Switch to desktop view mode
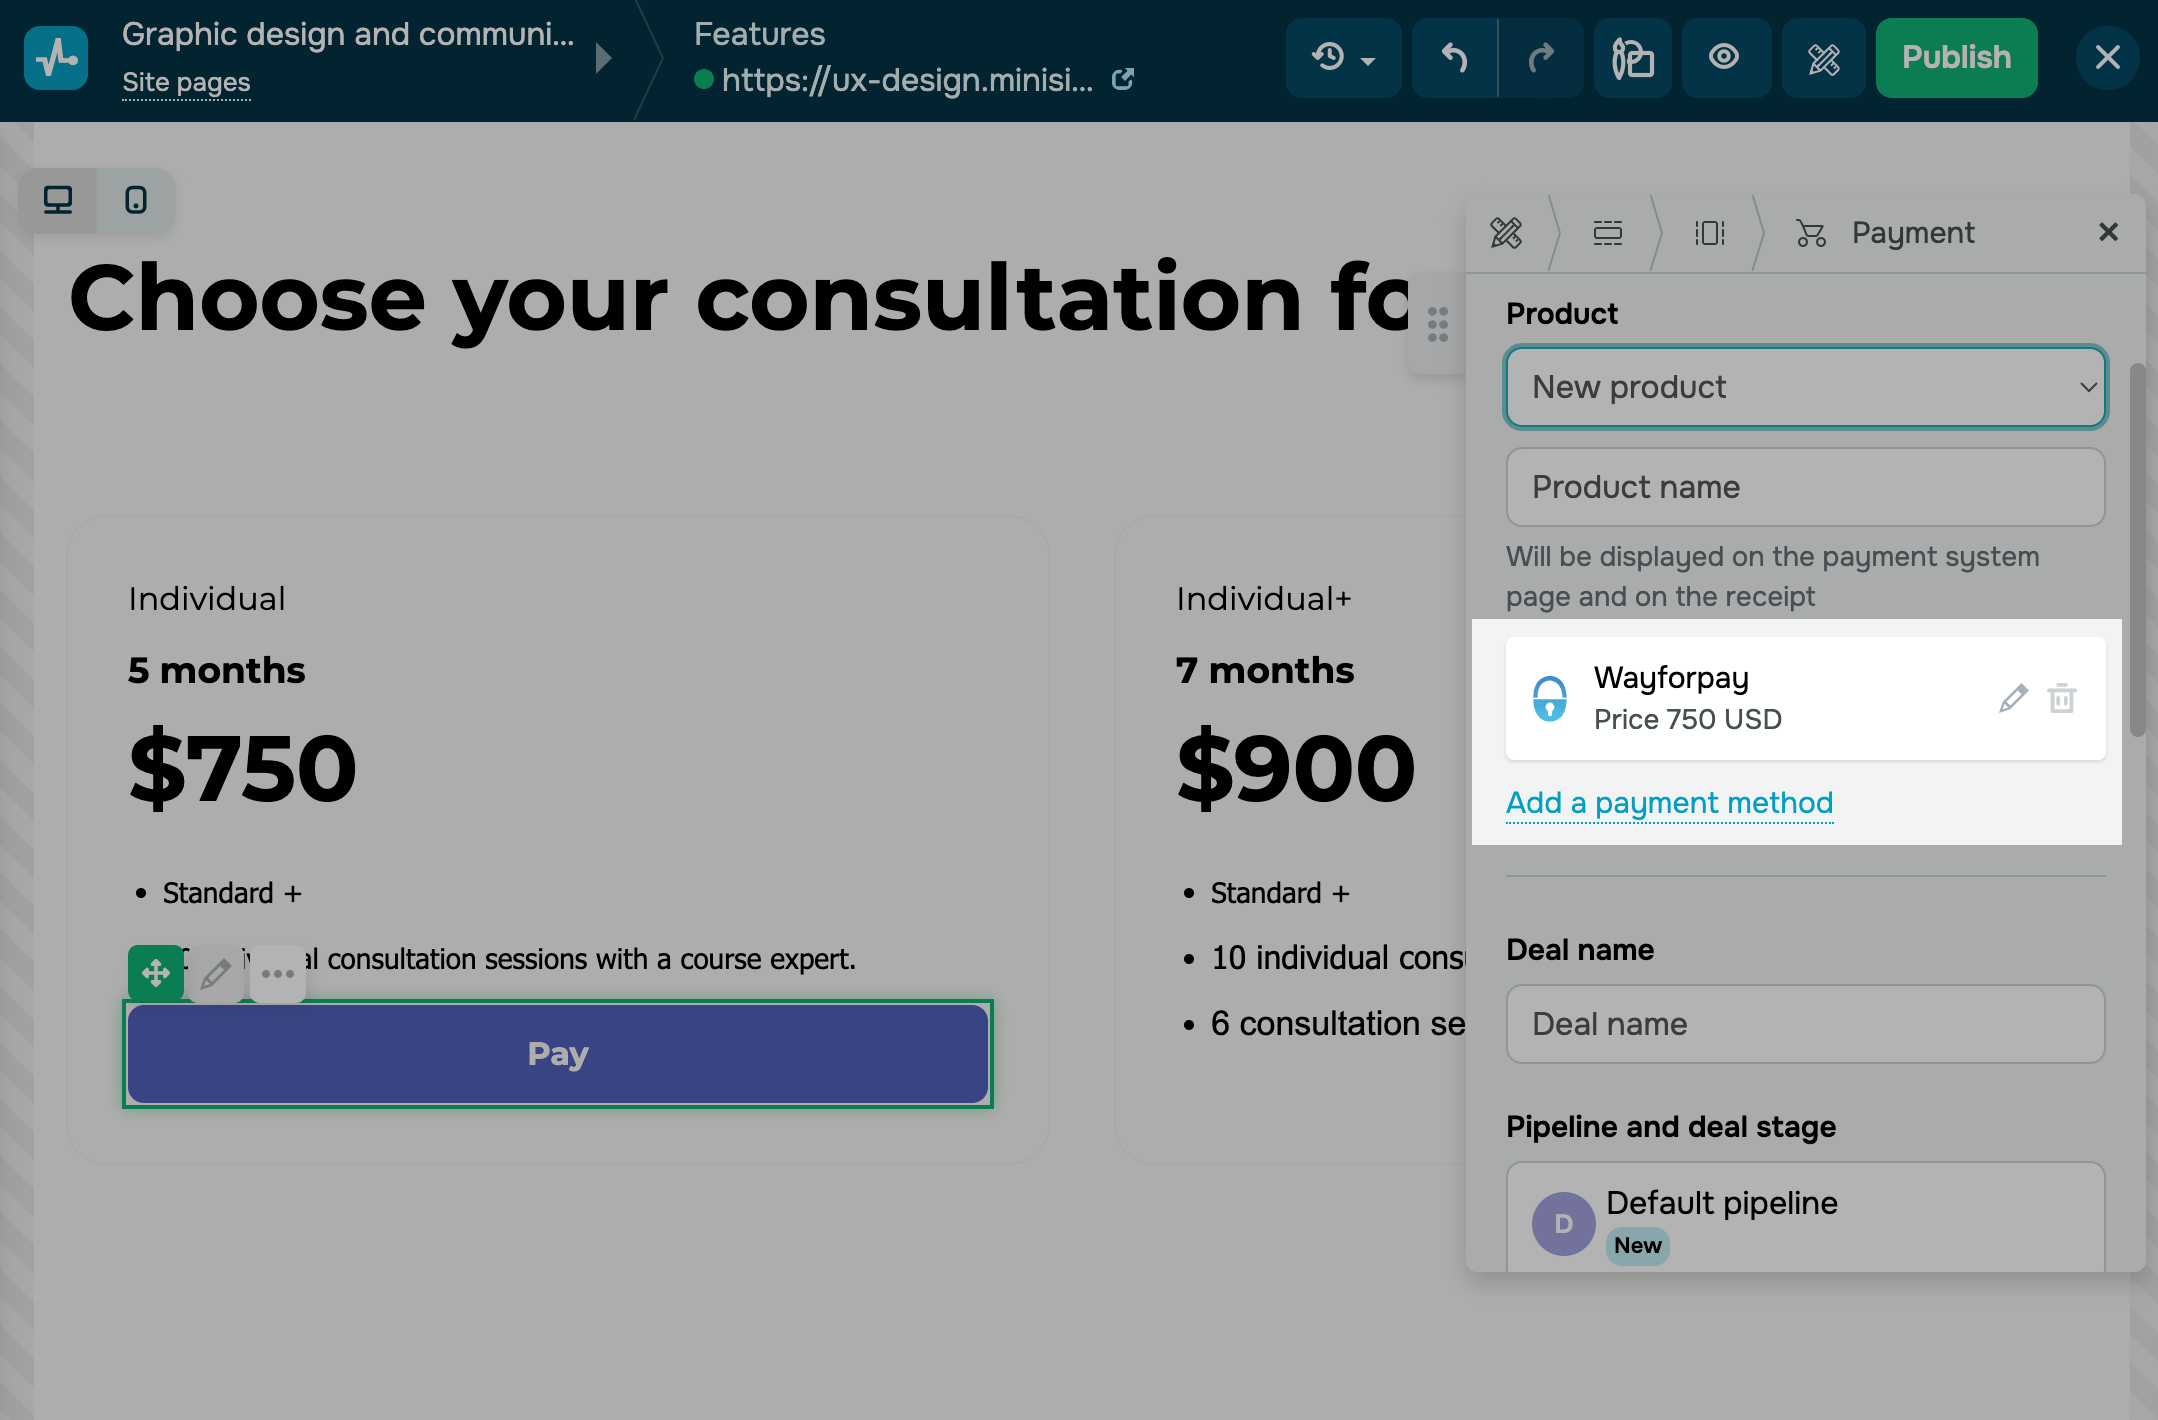2158x1420 pixels. click(x=58, y=201)
